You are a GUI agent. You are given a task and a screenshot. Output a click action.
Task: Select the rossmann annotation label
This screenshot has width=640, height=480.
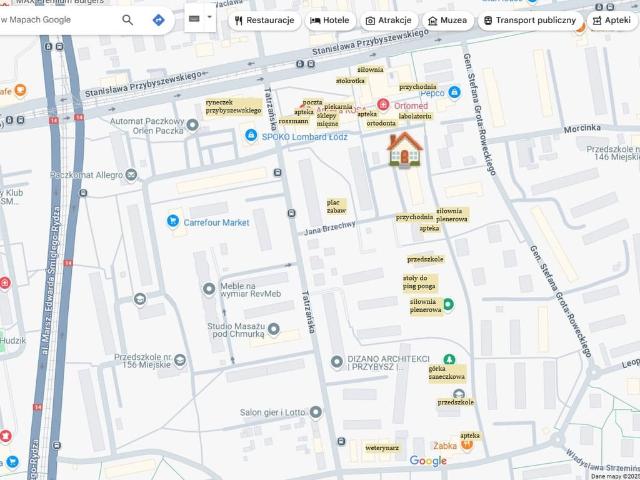coord(293,121)
